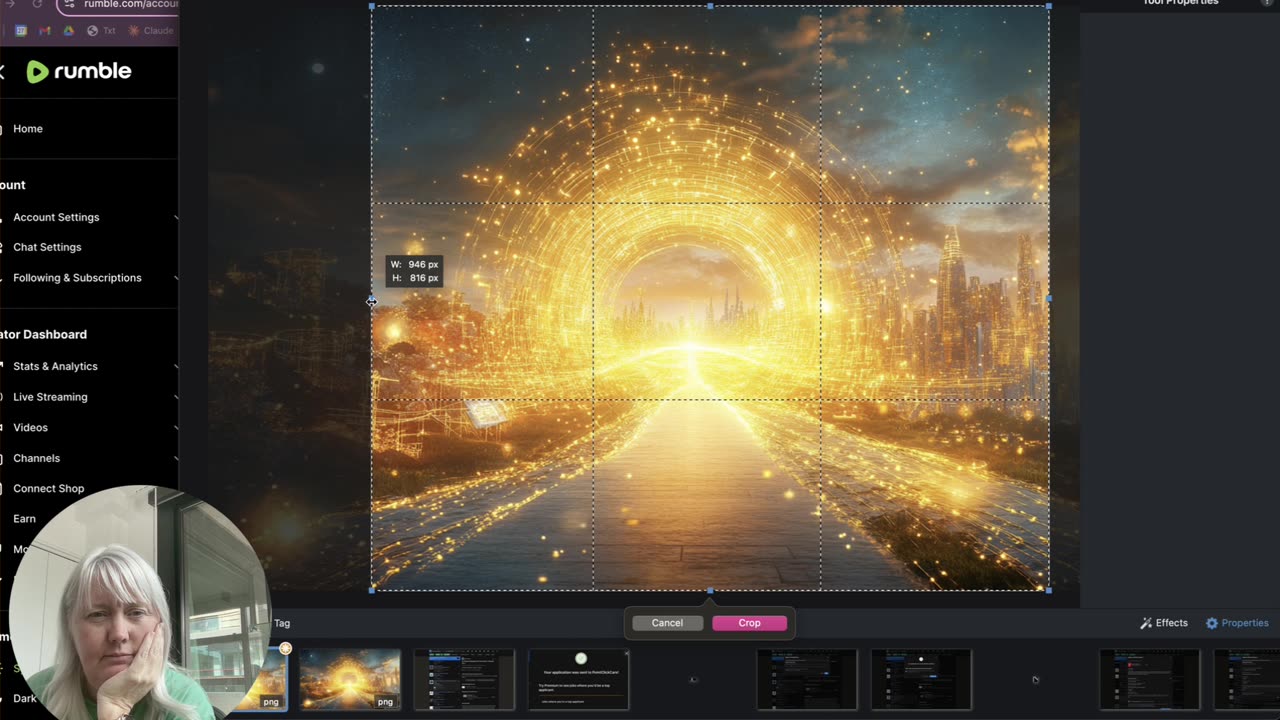This screenshot has width=1280, height=720.
Task: Open the Claude bookmark
Action: 151,31
